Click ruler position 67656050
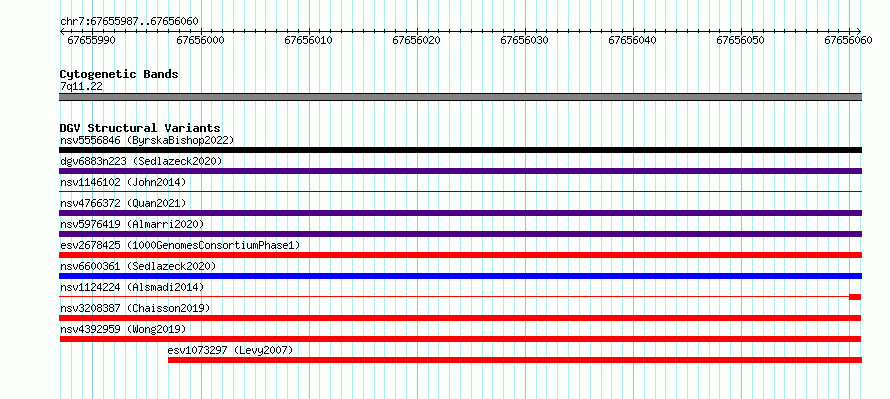Viewport: 890px width, 399px height. [741, 40]
